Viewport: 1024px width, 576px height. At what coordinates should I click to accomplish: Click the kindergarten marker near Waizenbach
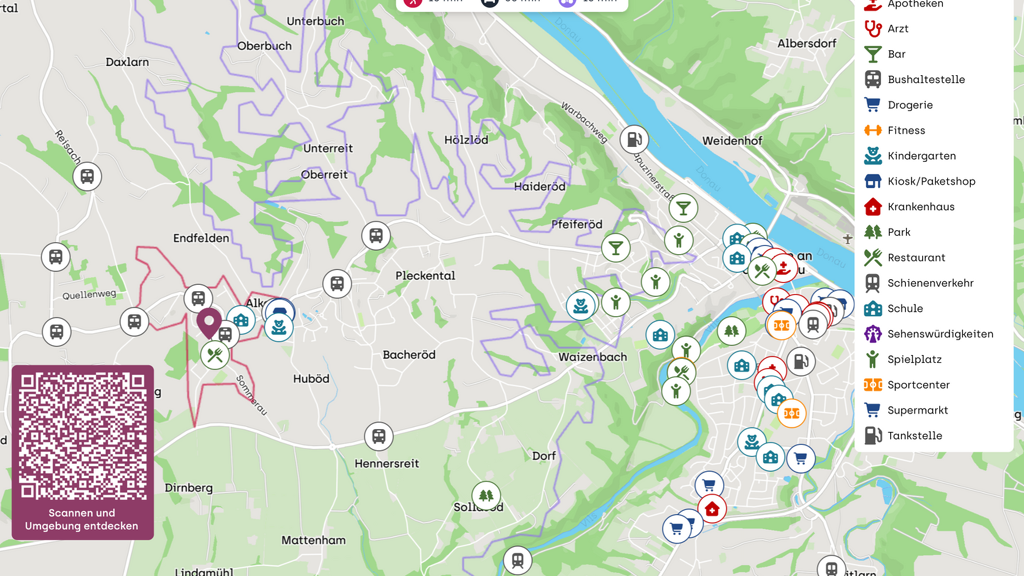pos(579,305)
